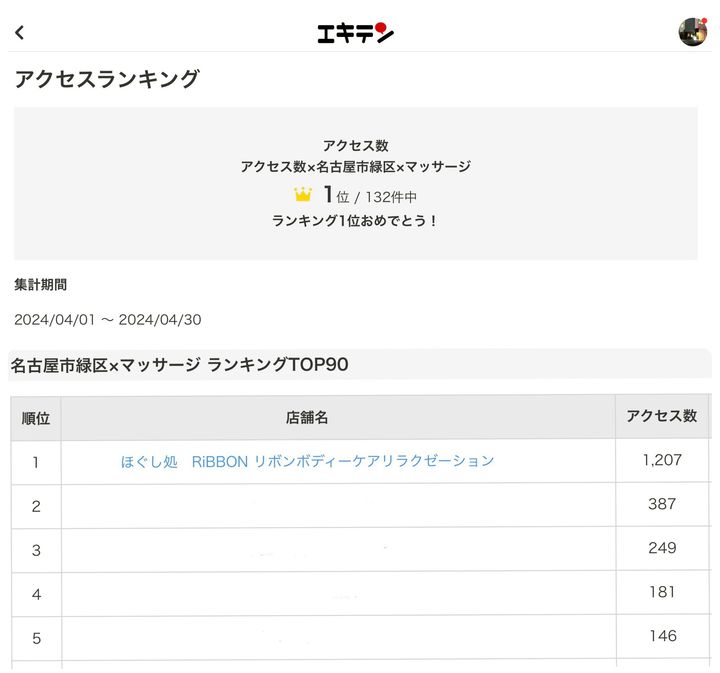Click the 2024/04/01 〜 2024/04/30 date range
This screenshot has width=720, height=673.
pyautogui.click(x=106, y=320)
